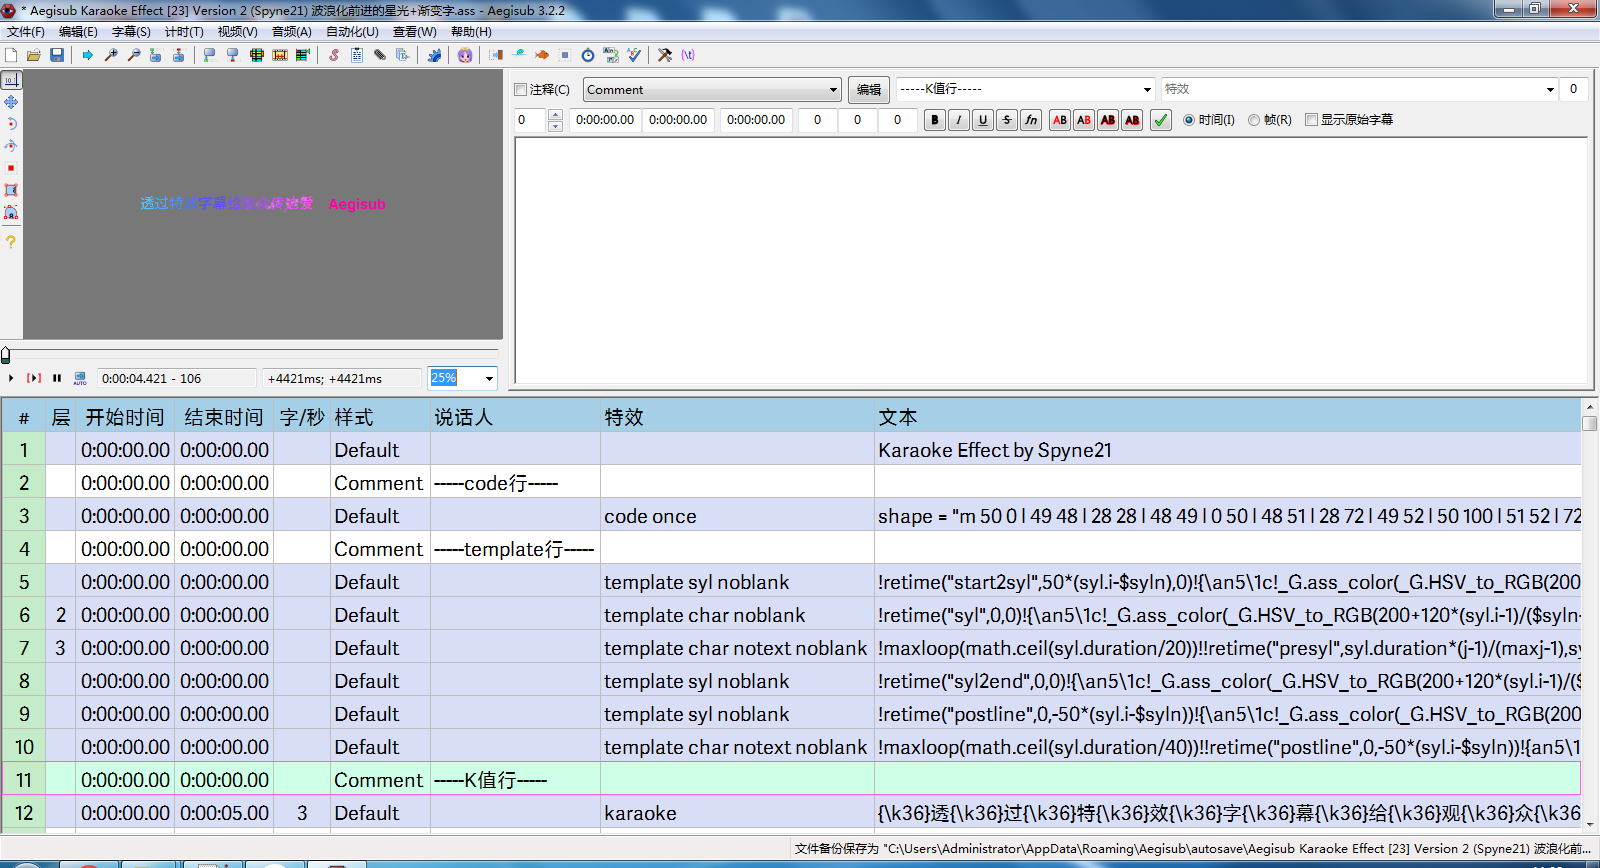
Task: Select the standard crosshair video tool
Action: coord(11,80)
